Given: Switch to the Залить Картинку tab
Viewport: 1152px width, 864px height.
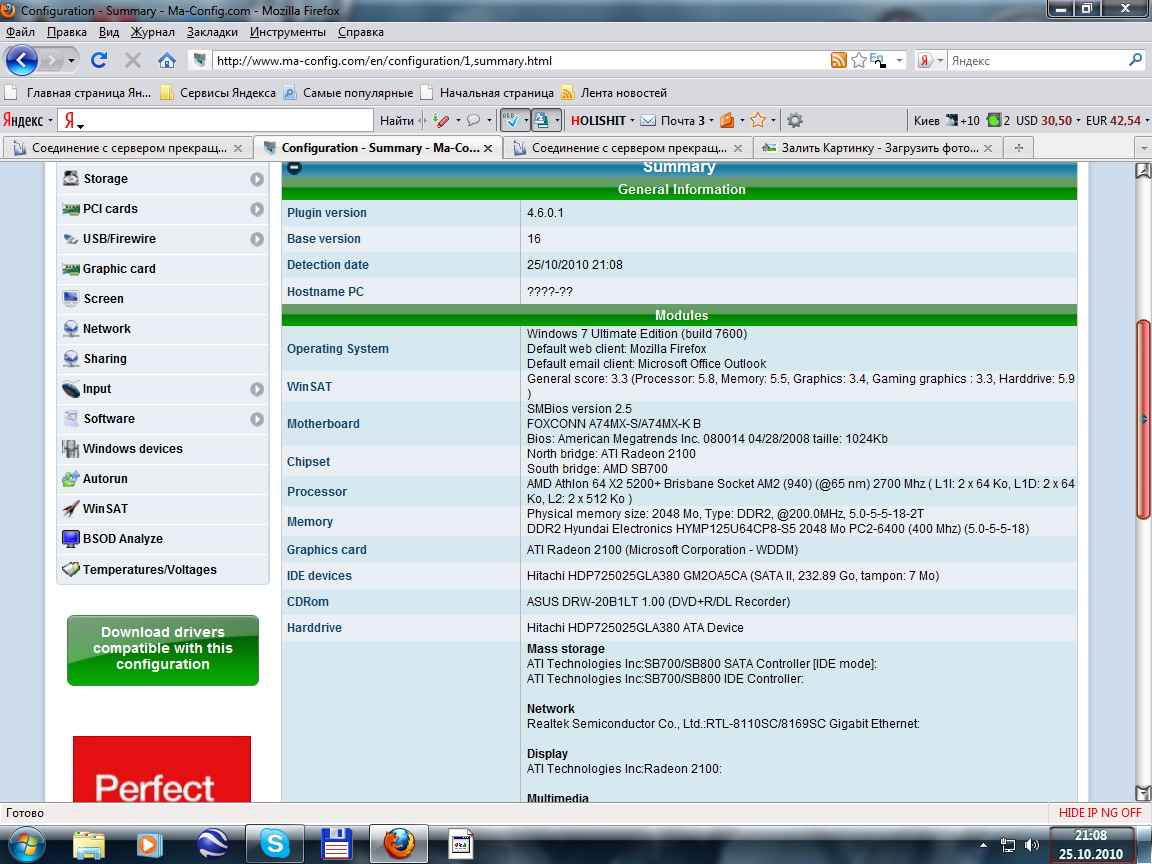Looking at the screenshot, I should coord(879,148).
